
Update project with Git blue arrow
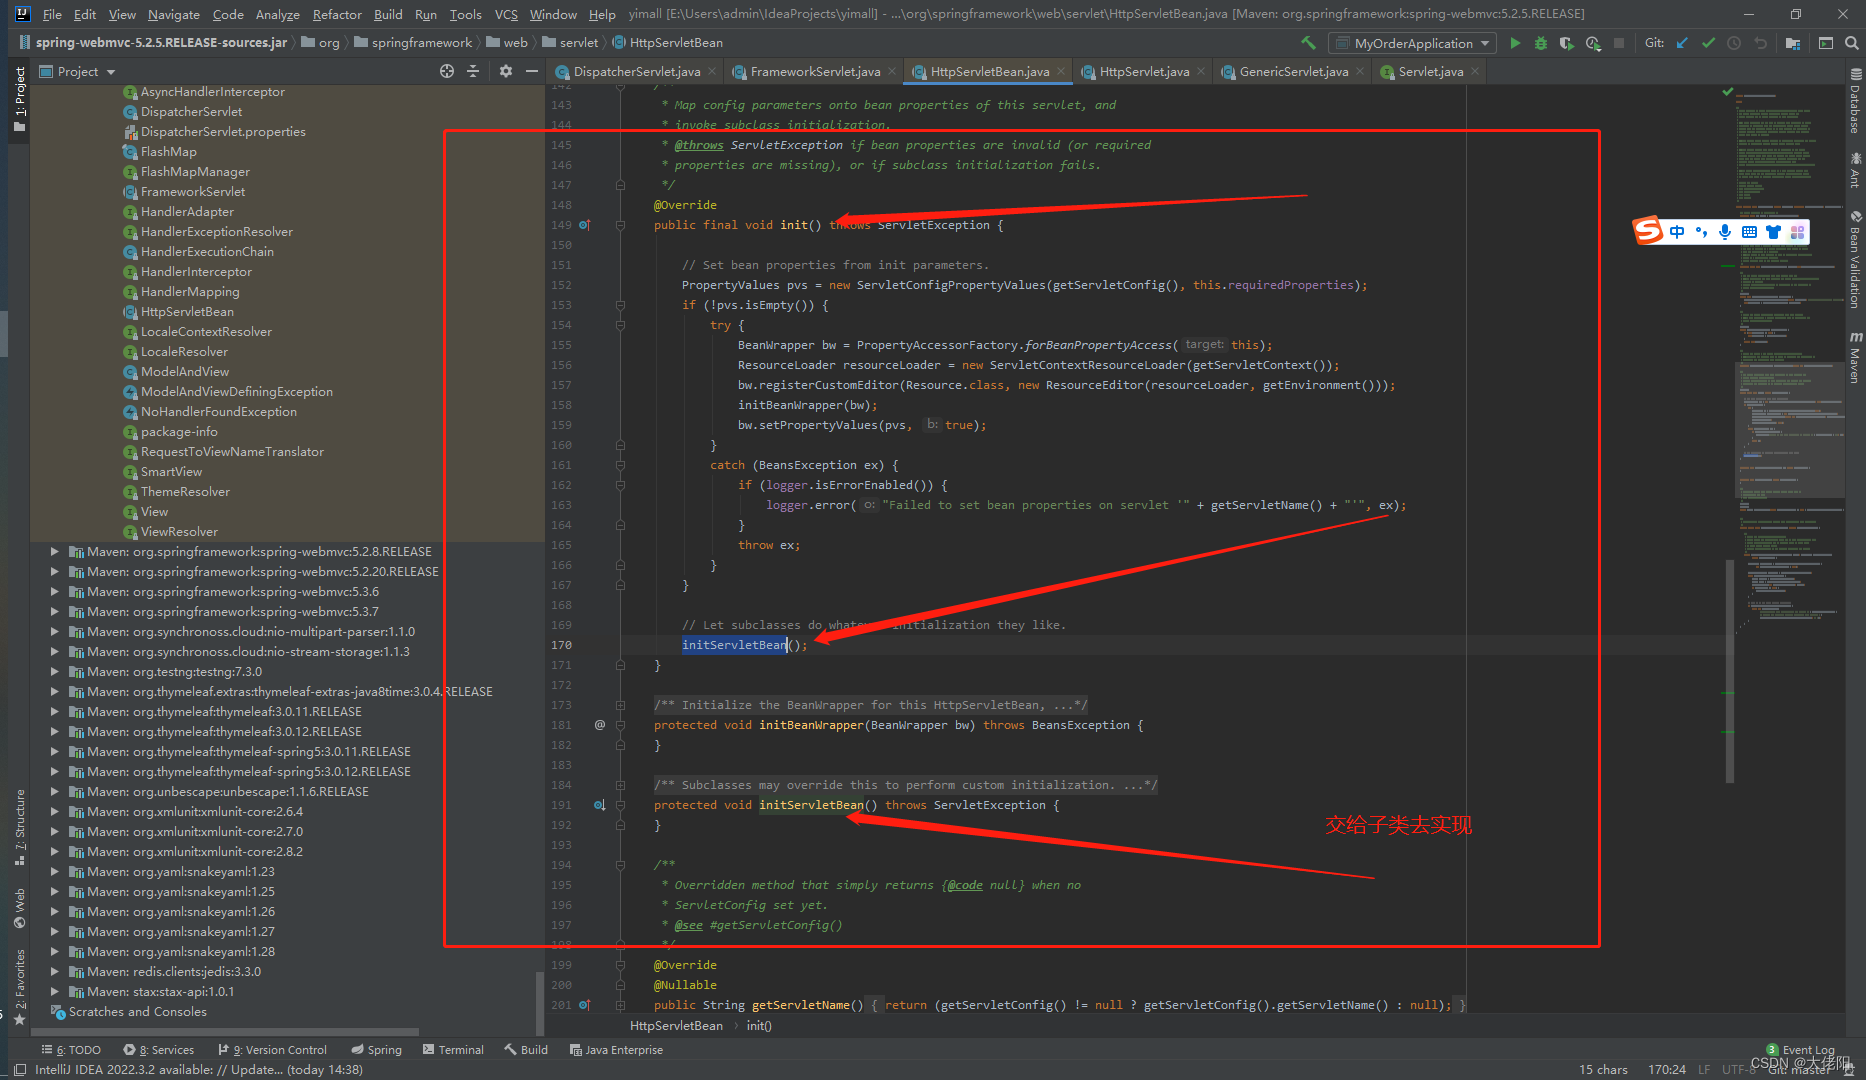1682,43
